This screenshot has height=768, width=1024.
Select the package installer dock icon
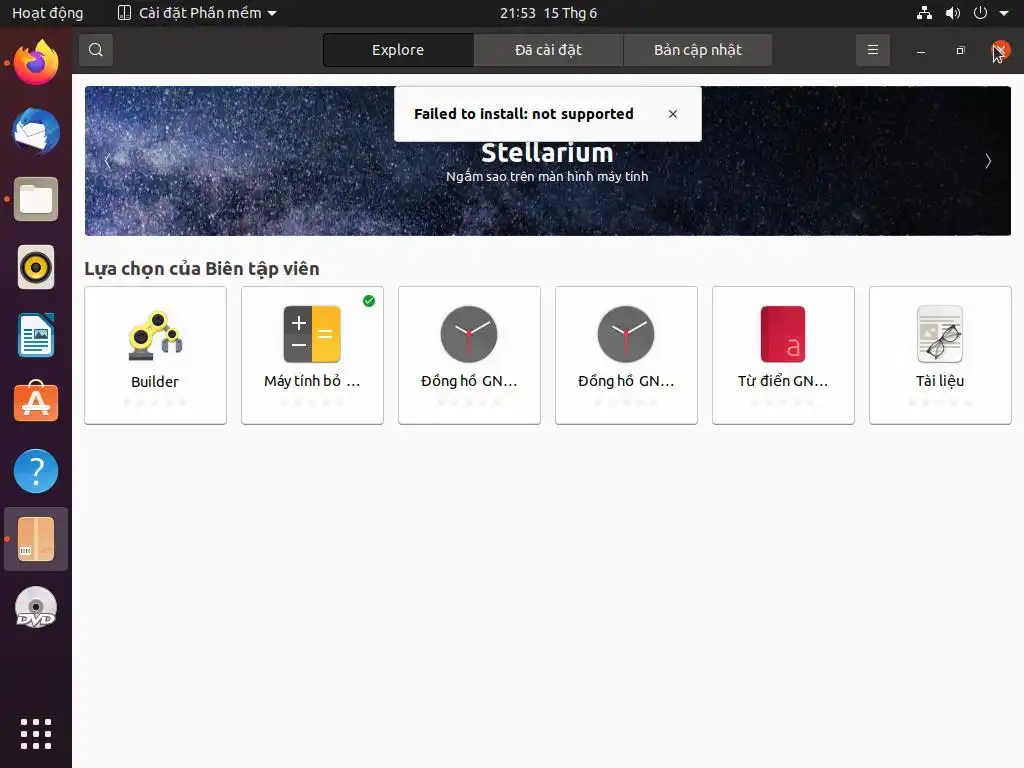36,539
